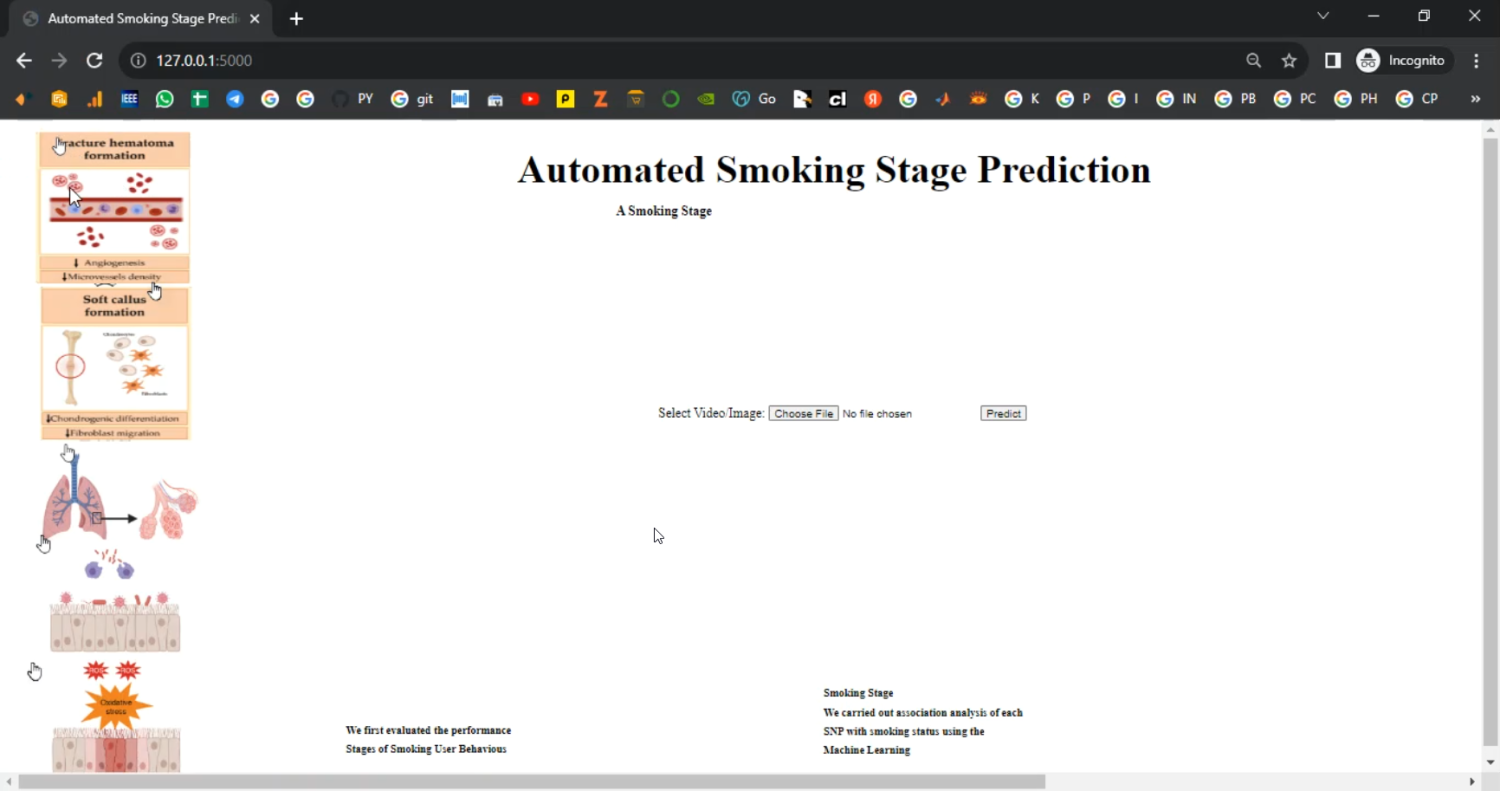Click the 'Automated Smoking Stage Prediction' heading
Screen dimensions: 1500x791
[x=834, y=170]
